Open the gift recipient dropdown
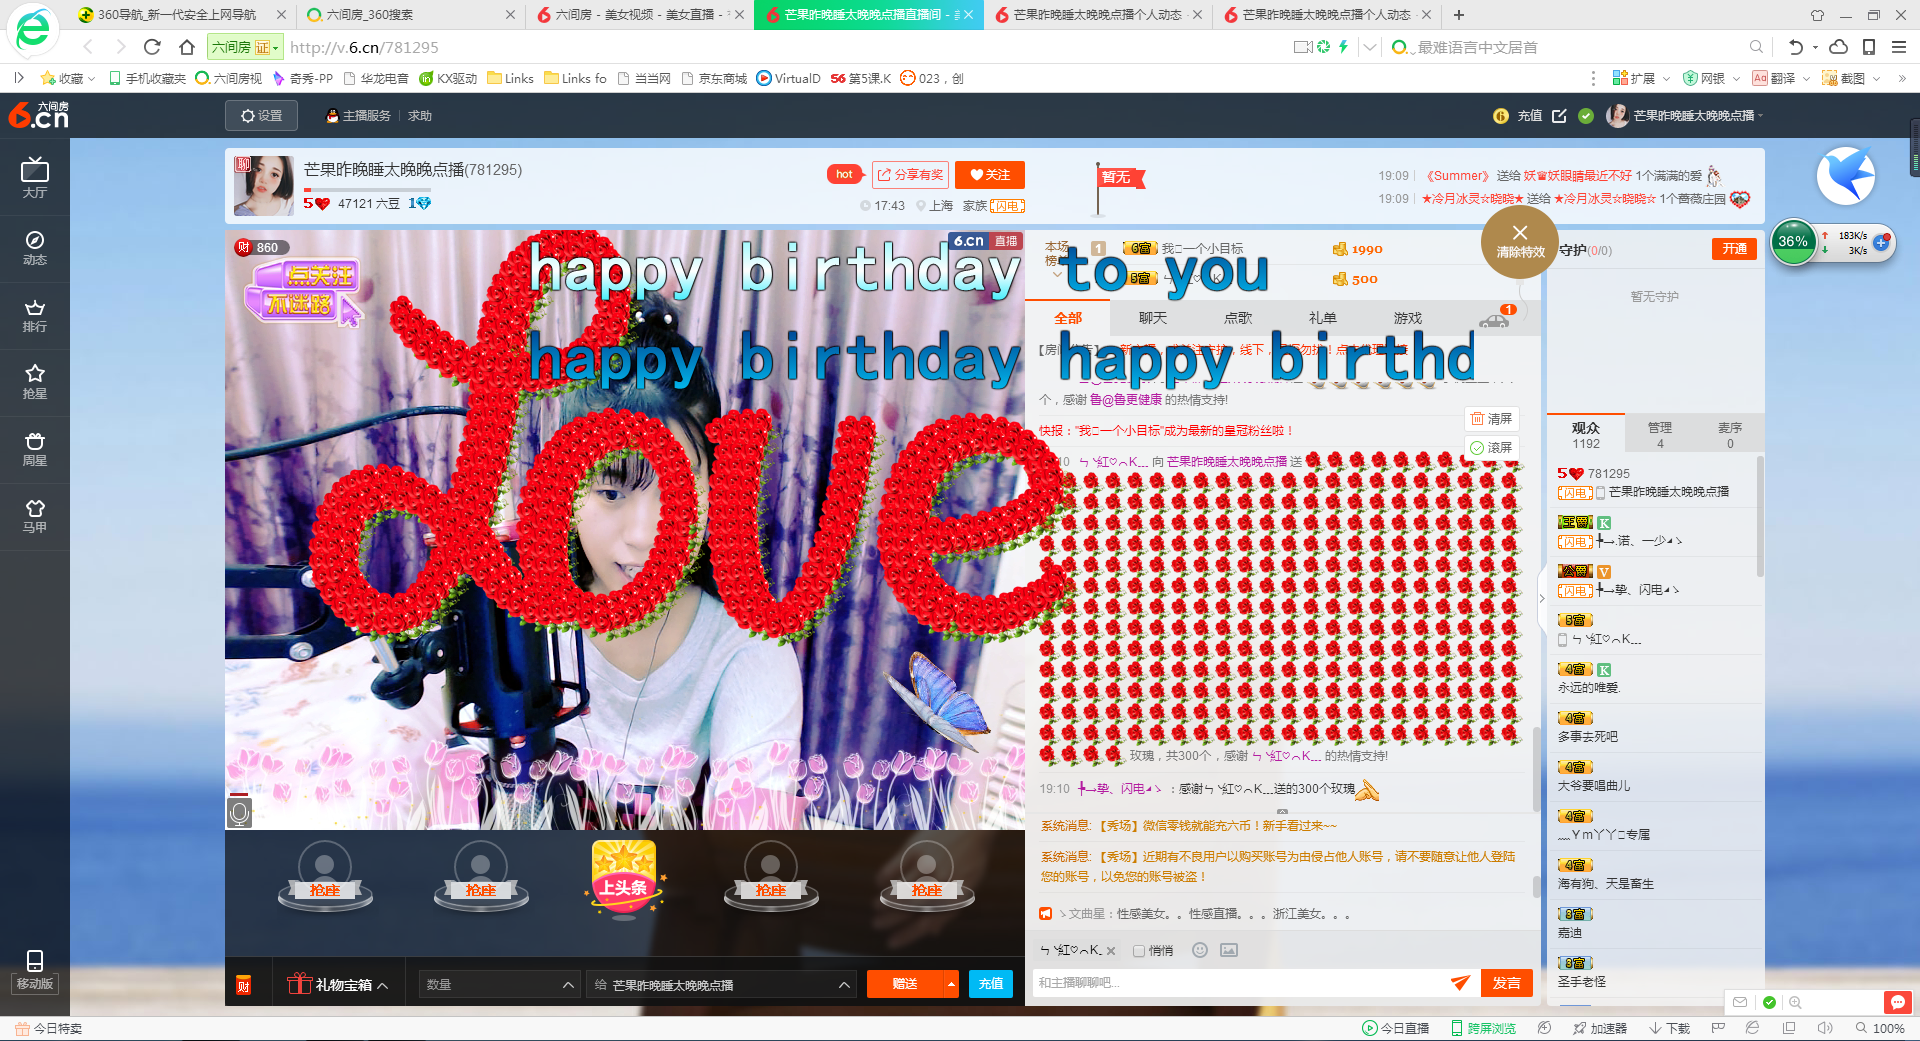The width and height of the screenshot is (1920, 1041). [721, 984]
